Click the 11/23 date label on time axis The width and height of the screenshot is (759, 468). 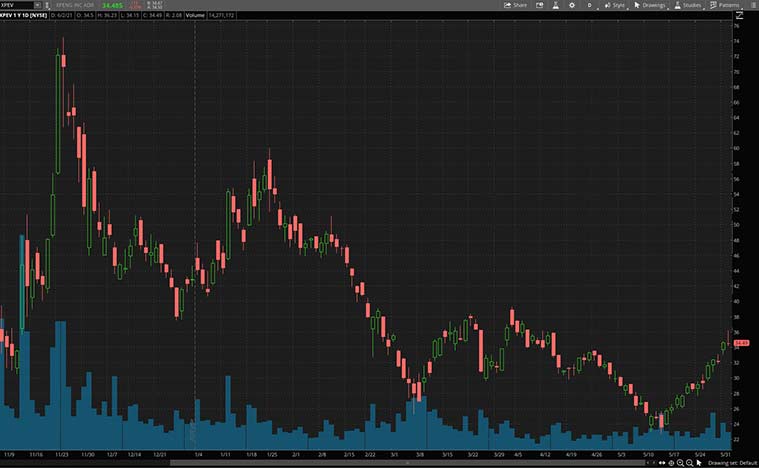61,455
